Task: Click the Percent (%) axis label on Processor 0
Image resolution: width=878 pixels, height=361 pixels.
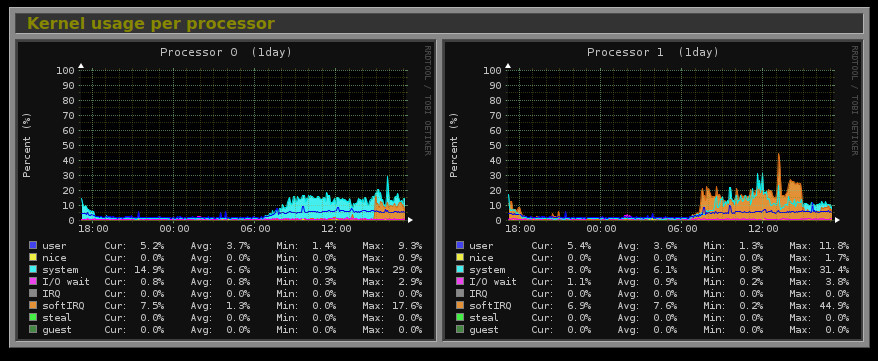Action: click(27, 145)
